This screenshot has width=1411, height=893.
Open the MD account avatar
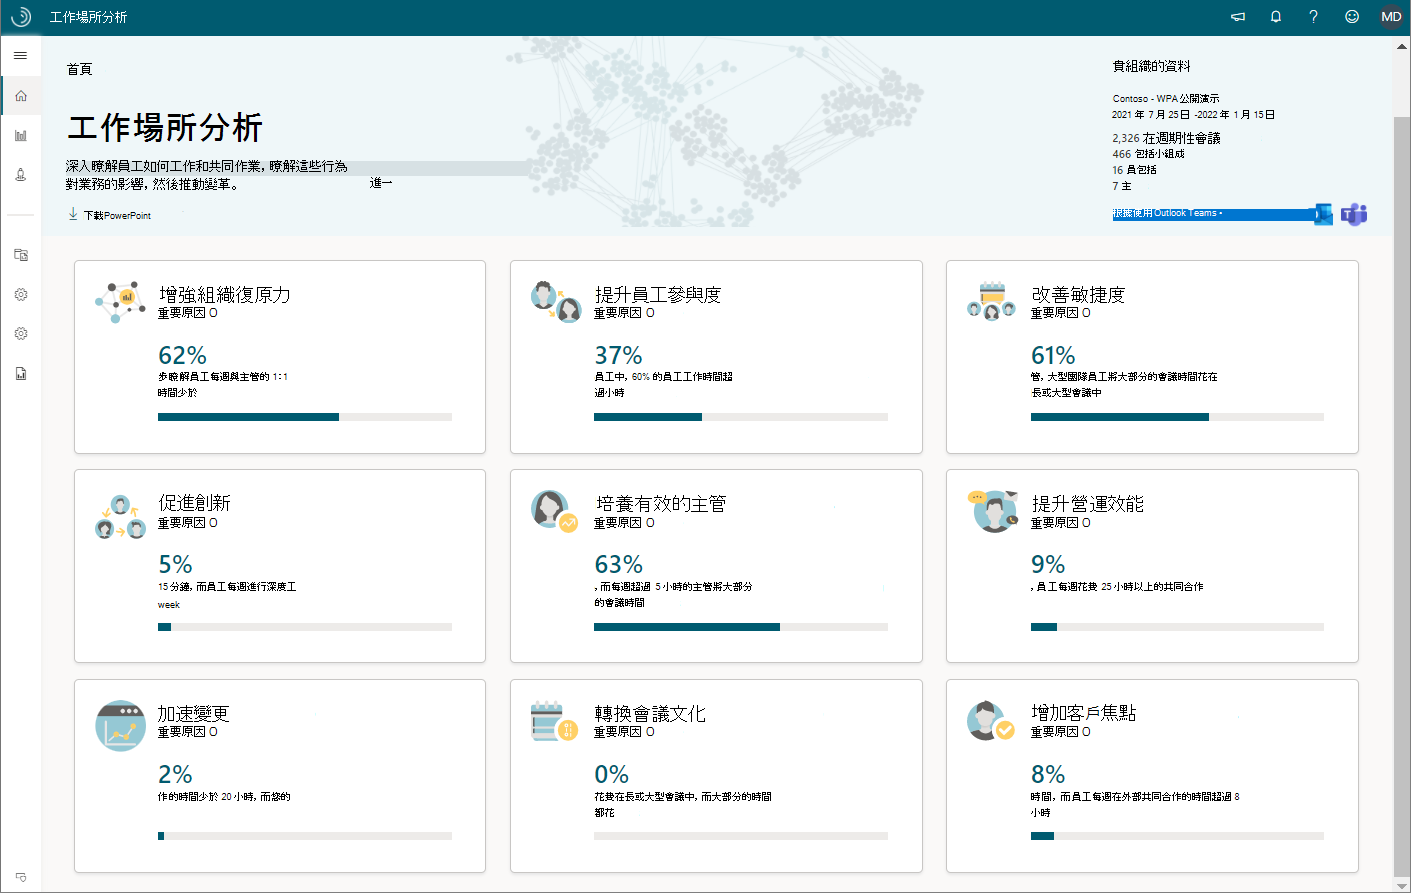[x=1391, y=17]
